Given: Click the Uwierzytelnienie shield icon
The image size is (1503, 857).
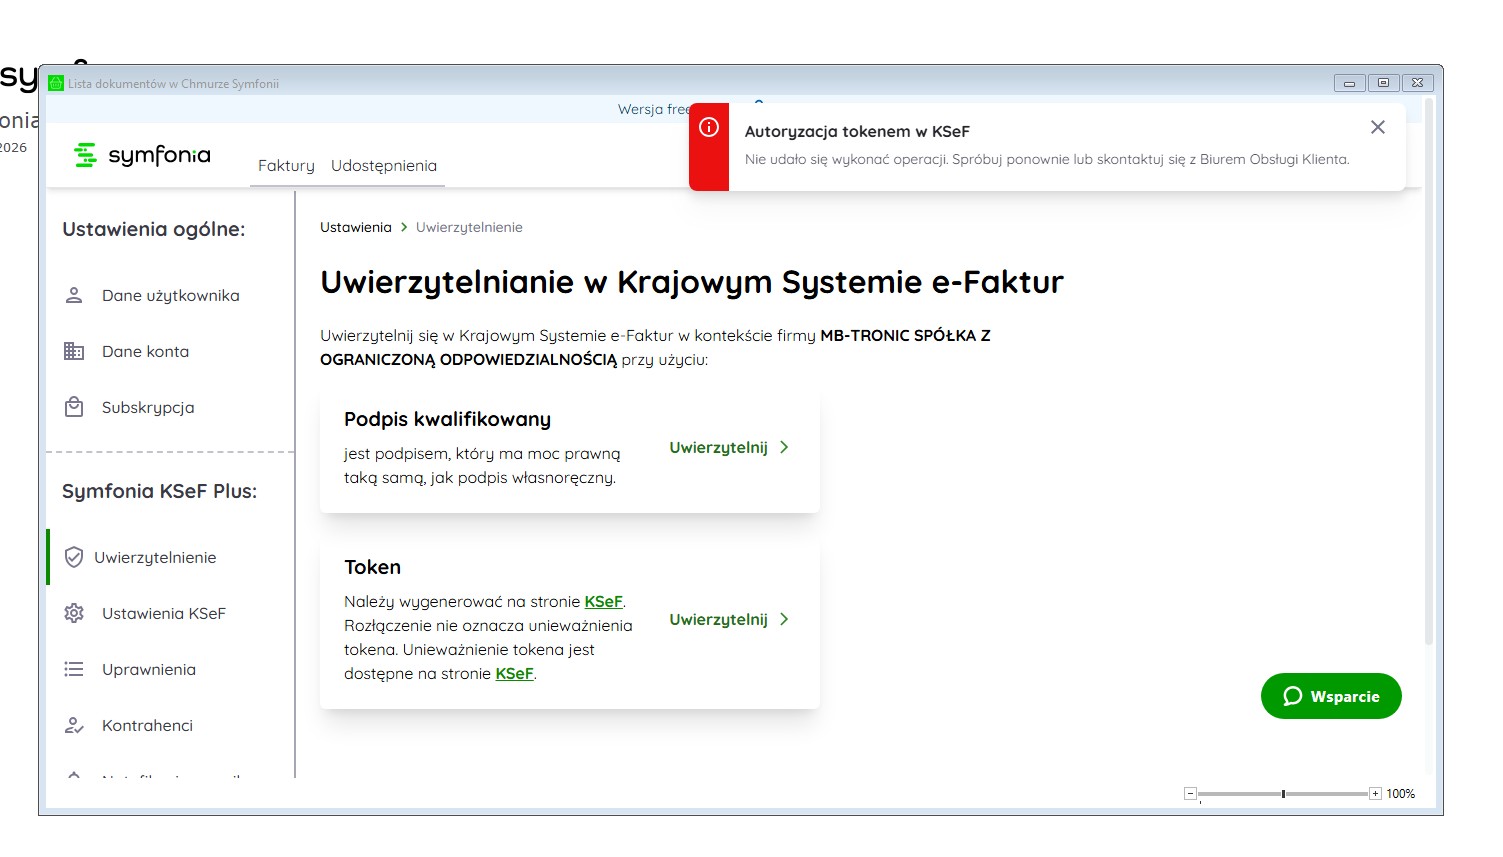Looking at the screenshot, I should tap(74, 558).
